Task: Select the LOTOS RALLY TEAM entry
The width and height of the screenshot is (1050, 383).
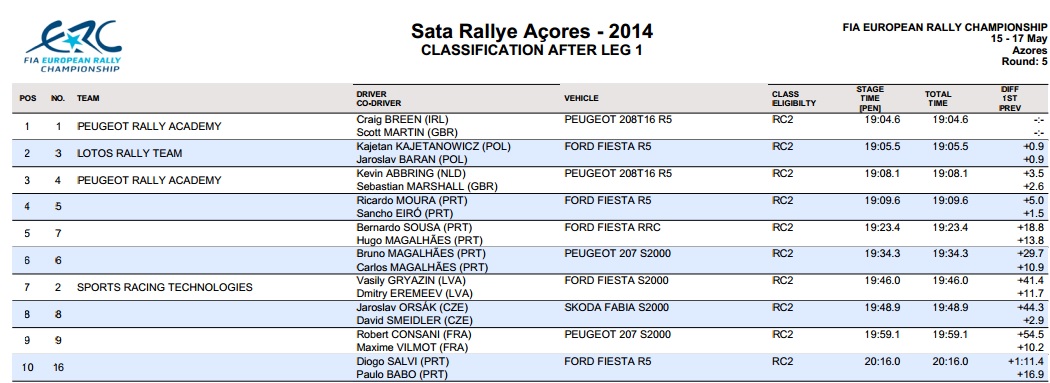Action: [x=129, y=153]
